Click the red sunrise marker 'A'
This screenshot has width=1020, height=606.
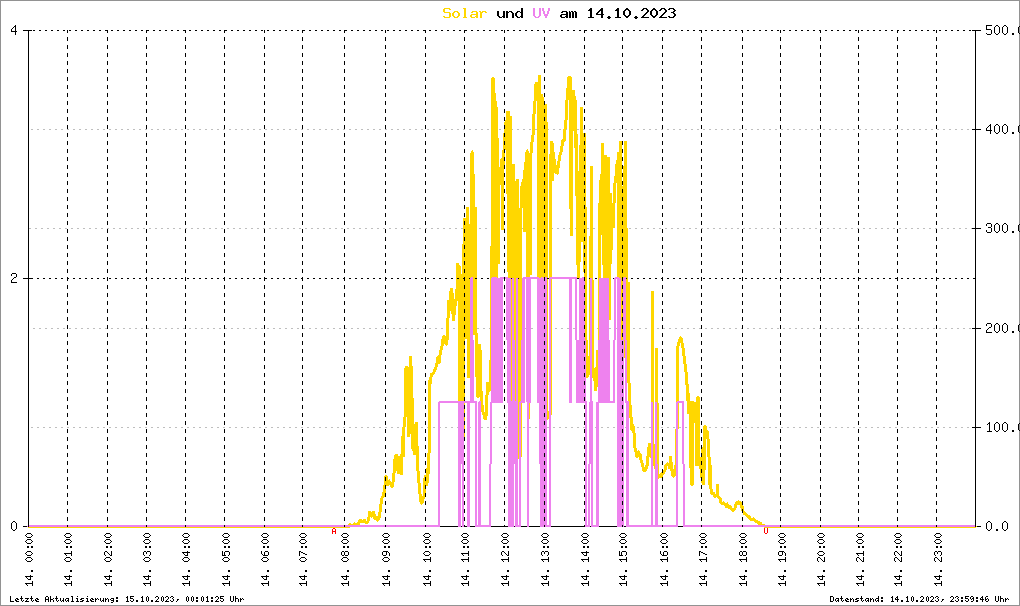pyautogui.click(x=334, y=531)
